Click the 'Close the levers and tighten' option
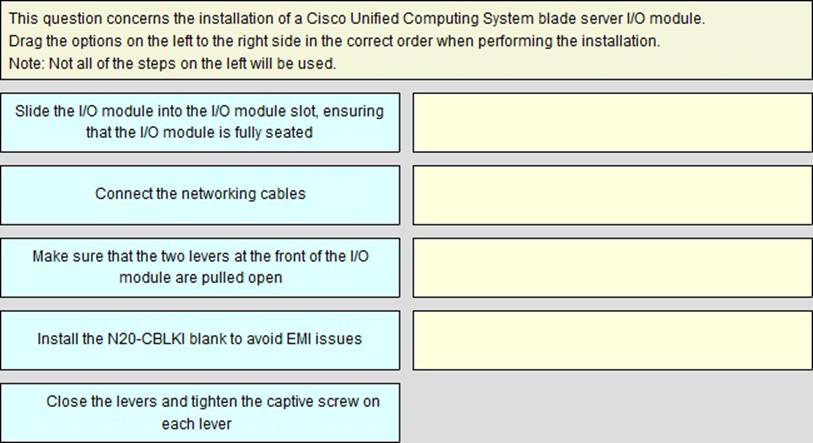This screenshot has width=813, height=443. (x=200, y=413)
